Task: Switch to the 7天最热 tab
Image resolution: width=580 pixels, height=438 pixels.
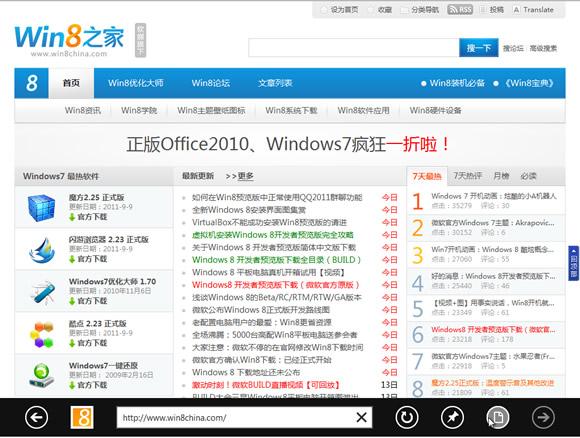Action: coord(427,176)
